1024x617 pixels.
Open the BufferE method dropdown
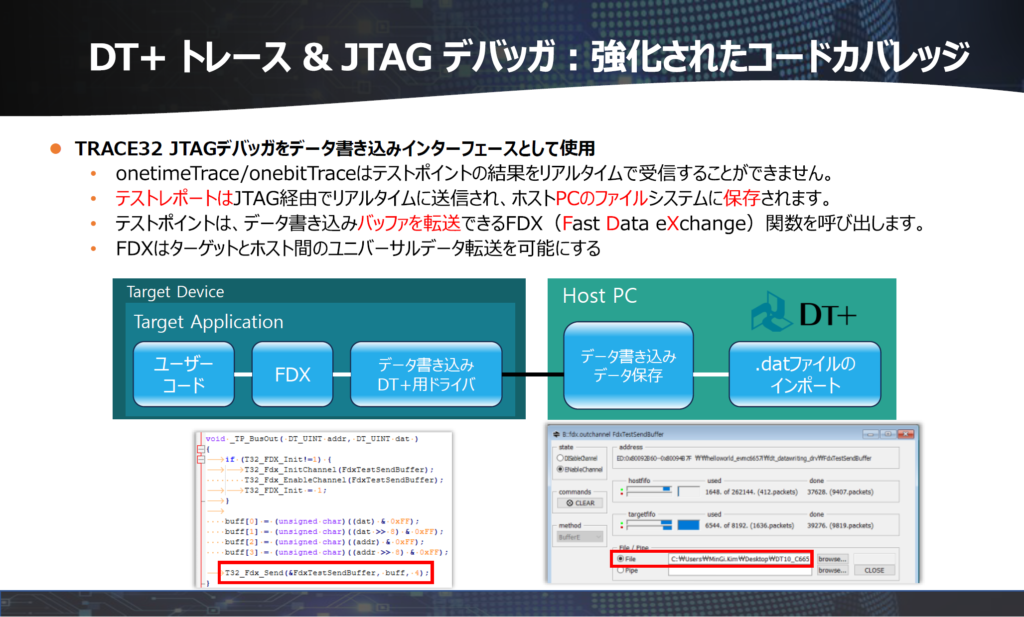[x=580, y=537]
